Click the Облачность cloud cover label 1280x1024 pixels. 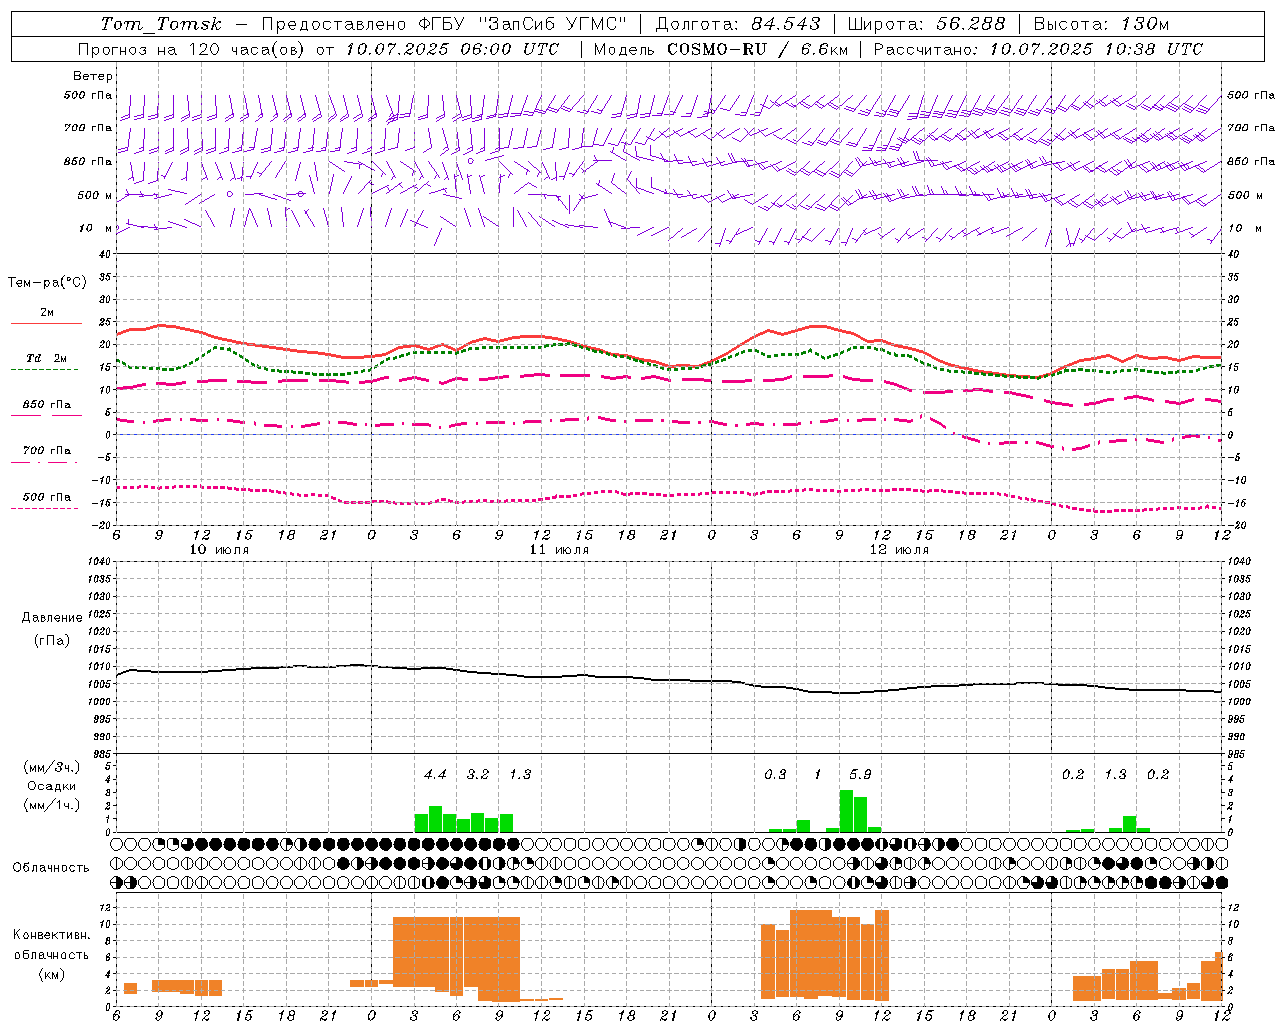51,868
